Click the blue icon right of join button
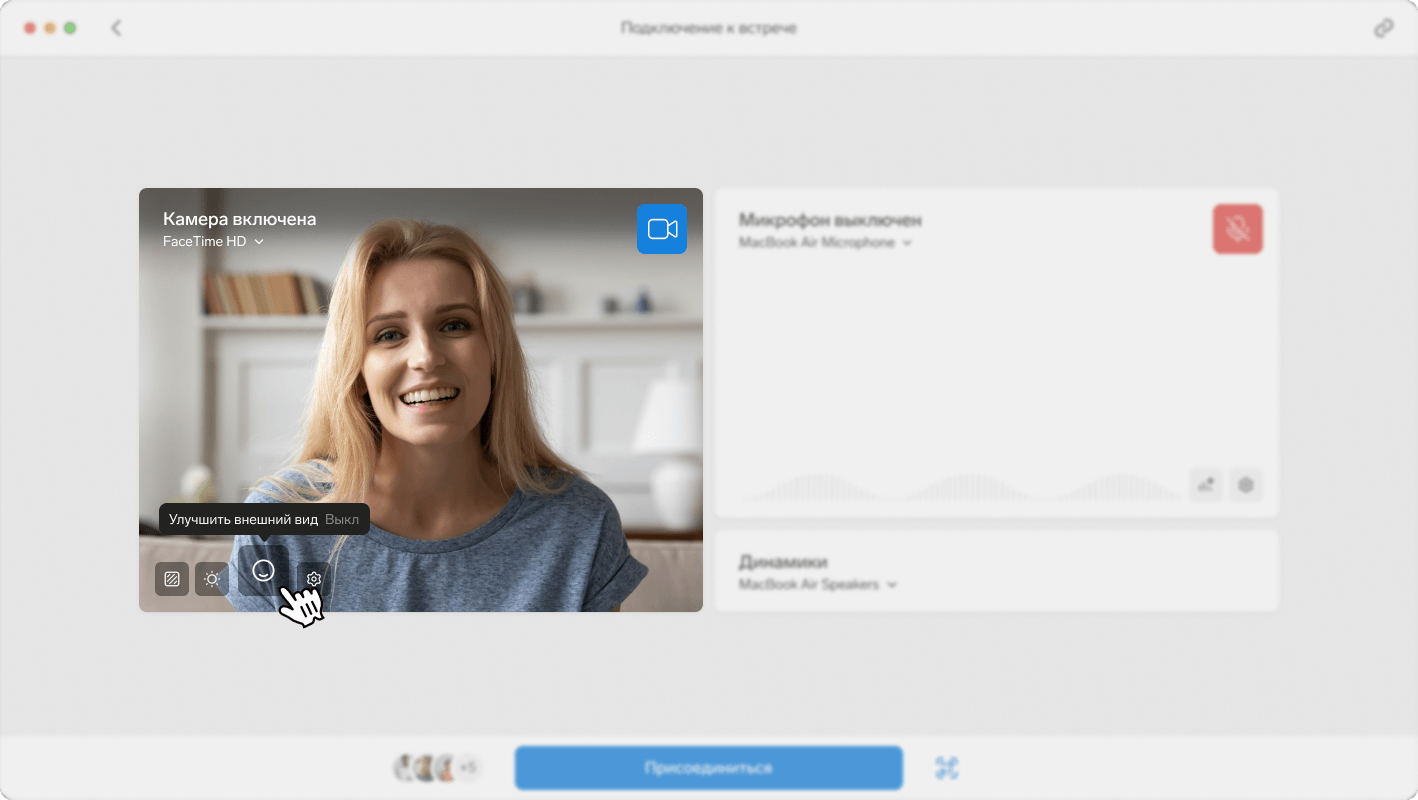 coord(946,768)
